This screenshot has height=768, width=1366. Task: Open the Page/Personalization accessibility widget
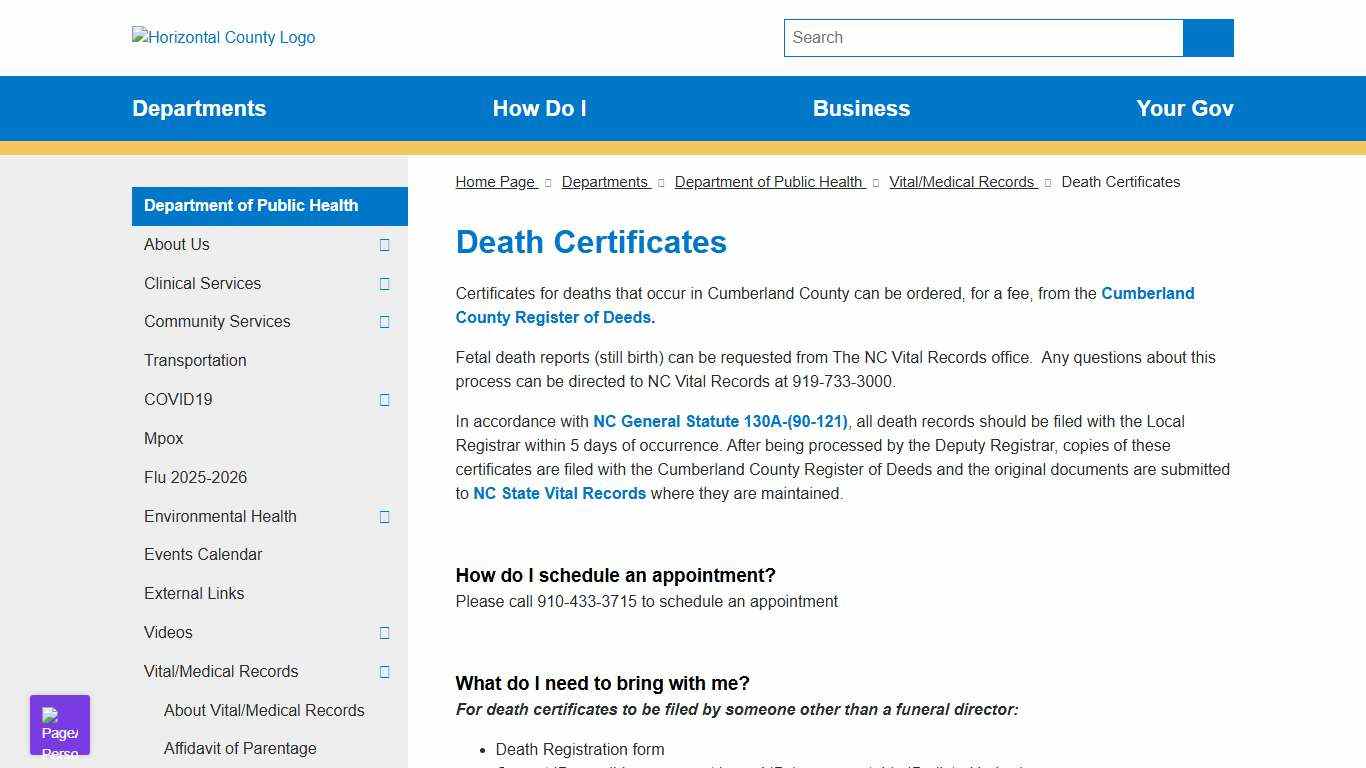[59, 724]
